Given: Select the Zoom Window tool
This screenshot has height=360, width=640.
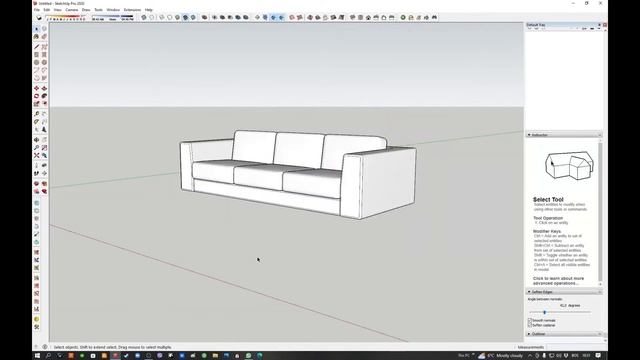Looking at the screenshot, I should point(44,148).
